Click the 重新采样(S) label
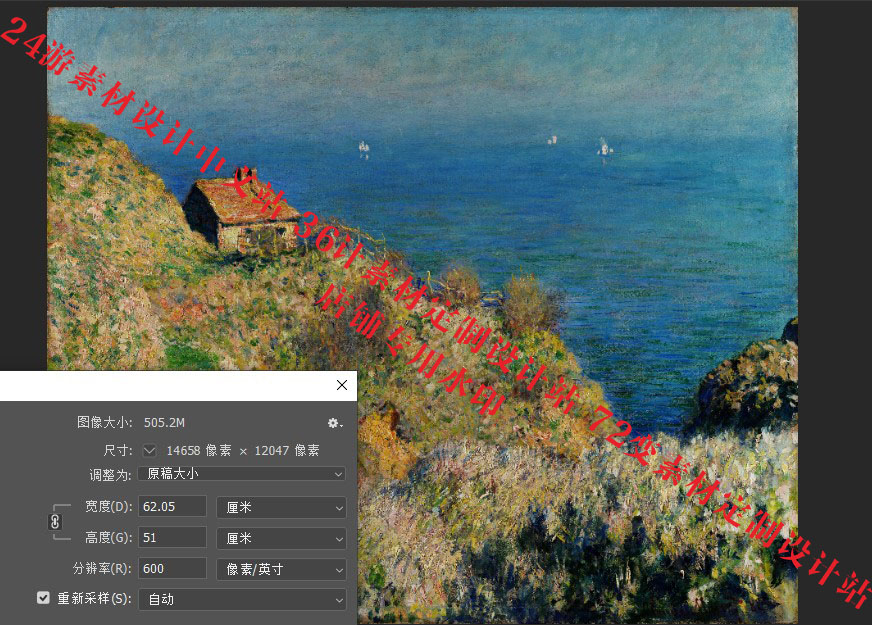This screenshot has height=625, width=872. [x=95, y=598]
